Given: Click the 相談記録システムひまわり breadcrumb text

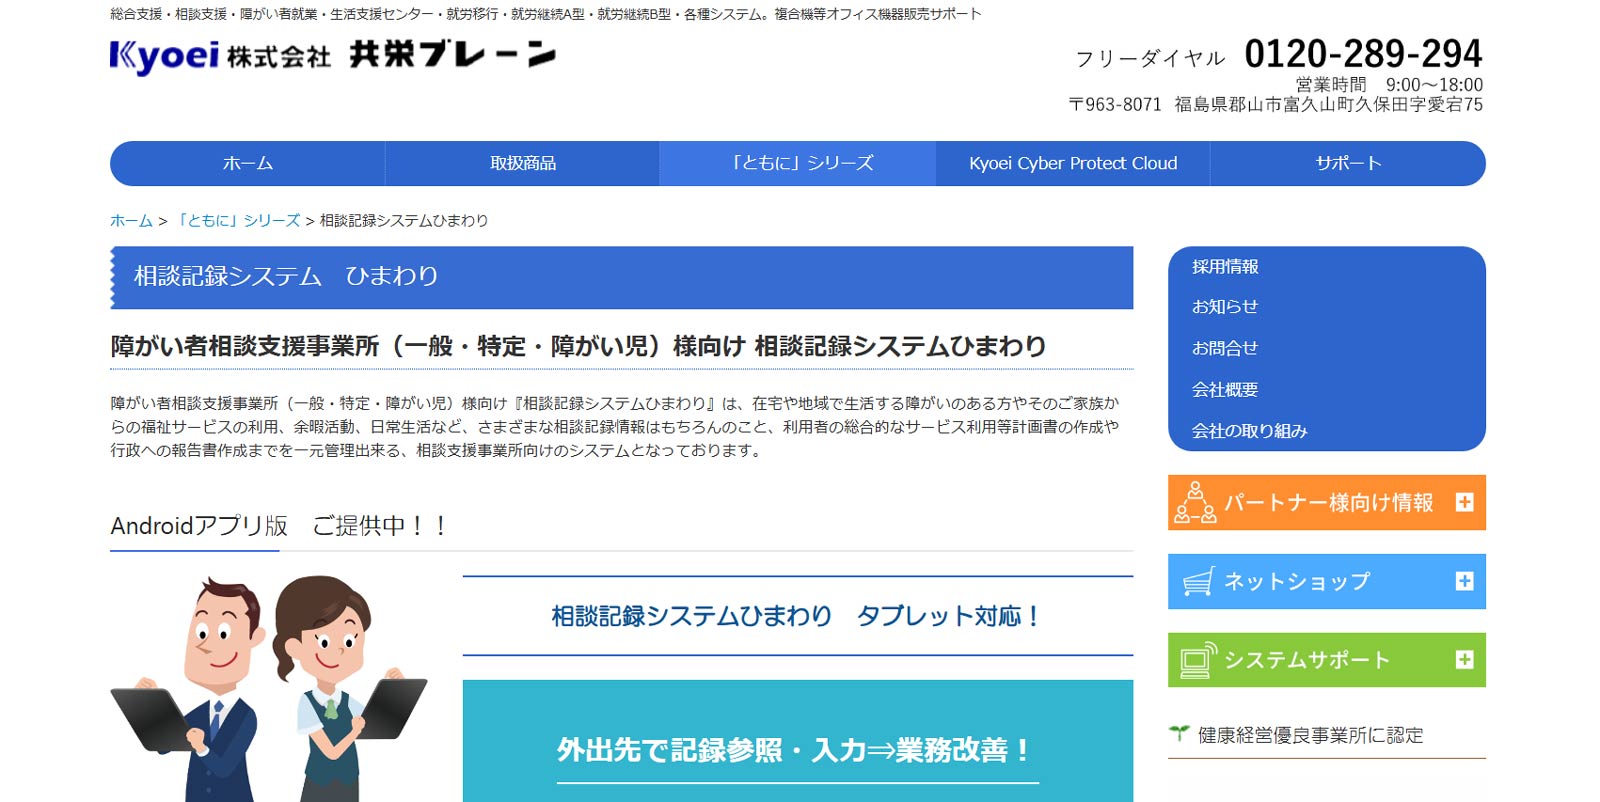Looking at the screenshot, I should [x=404, y=220].
